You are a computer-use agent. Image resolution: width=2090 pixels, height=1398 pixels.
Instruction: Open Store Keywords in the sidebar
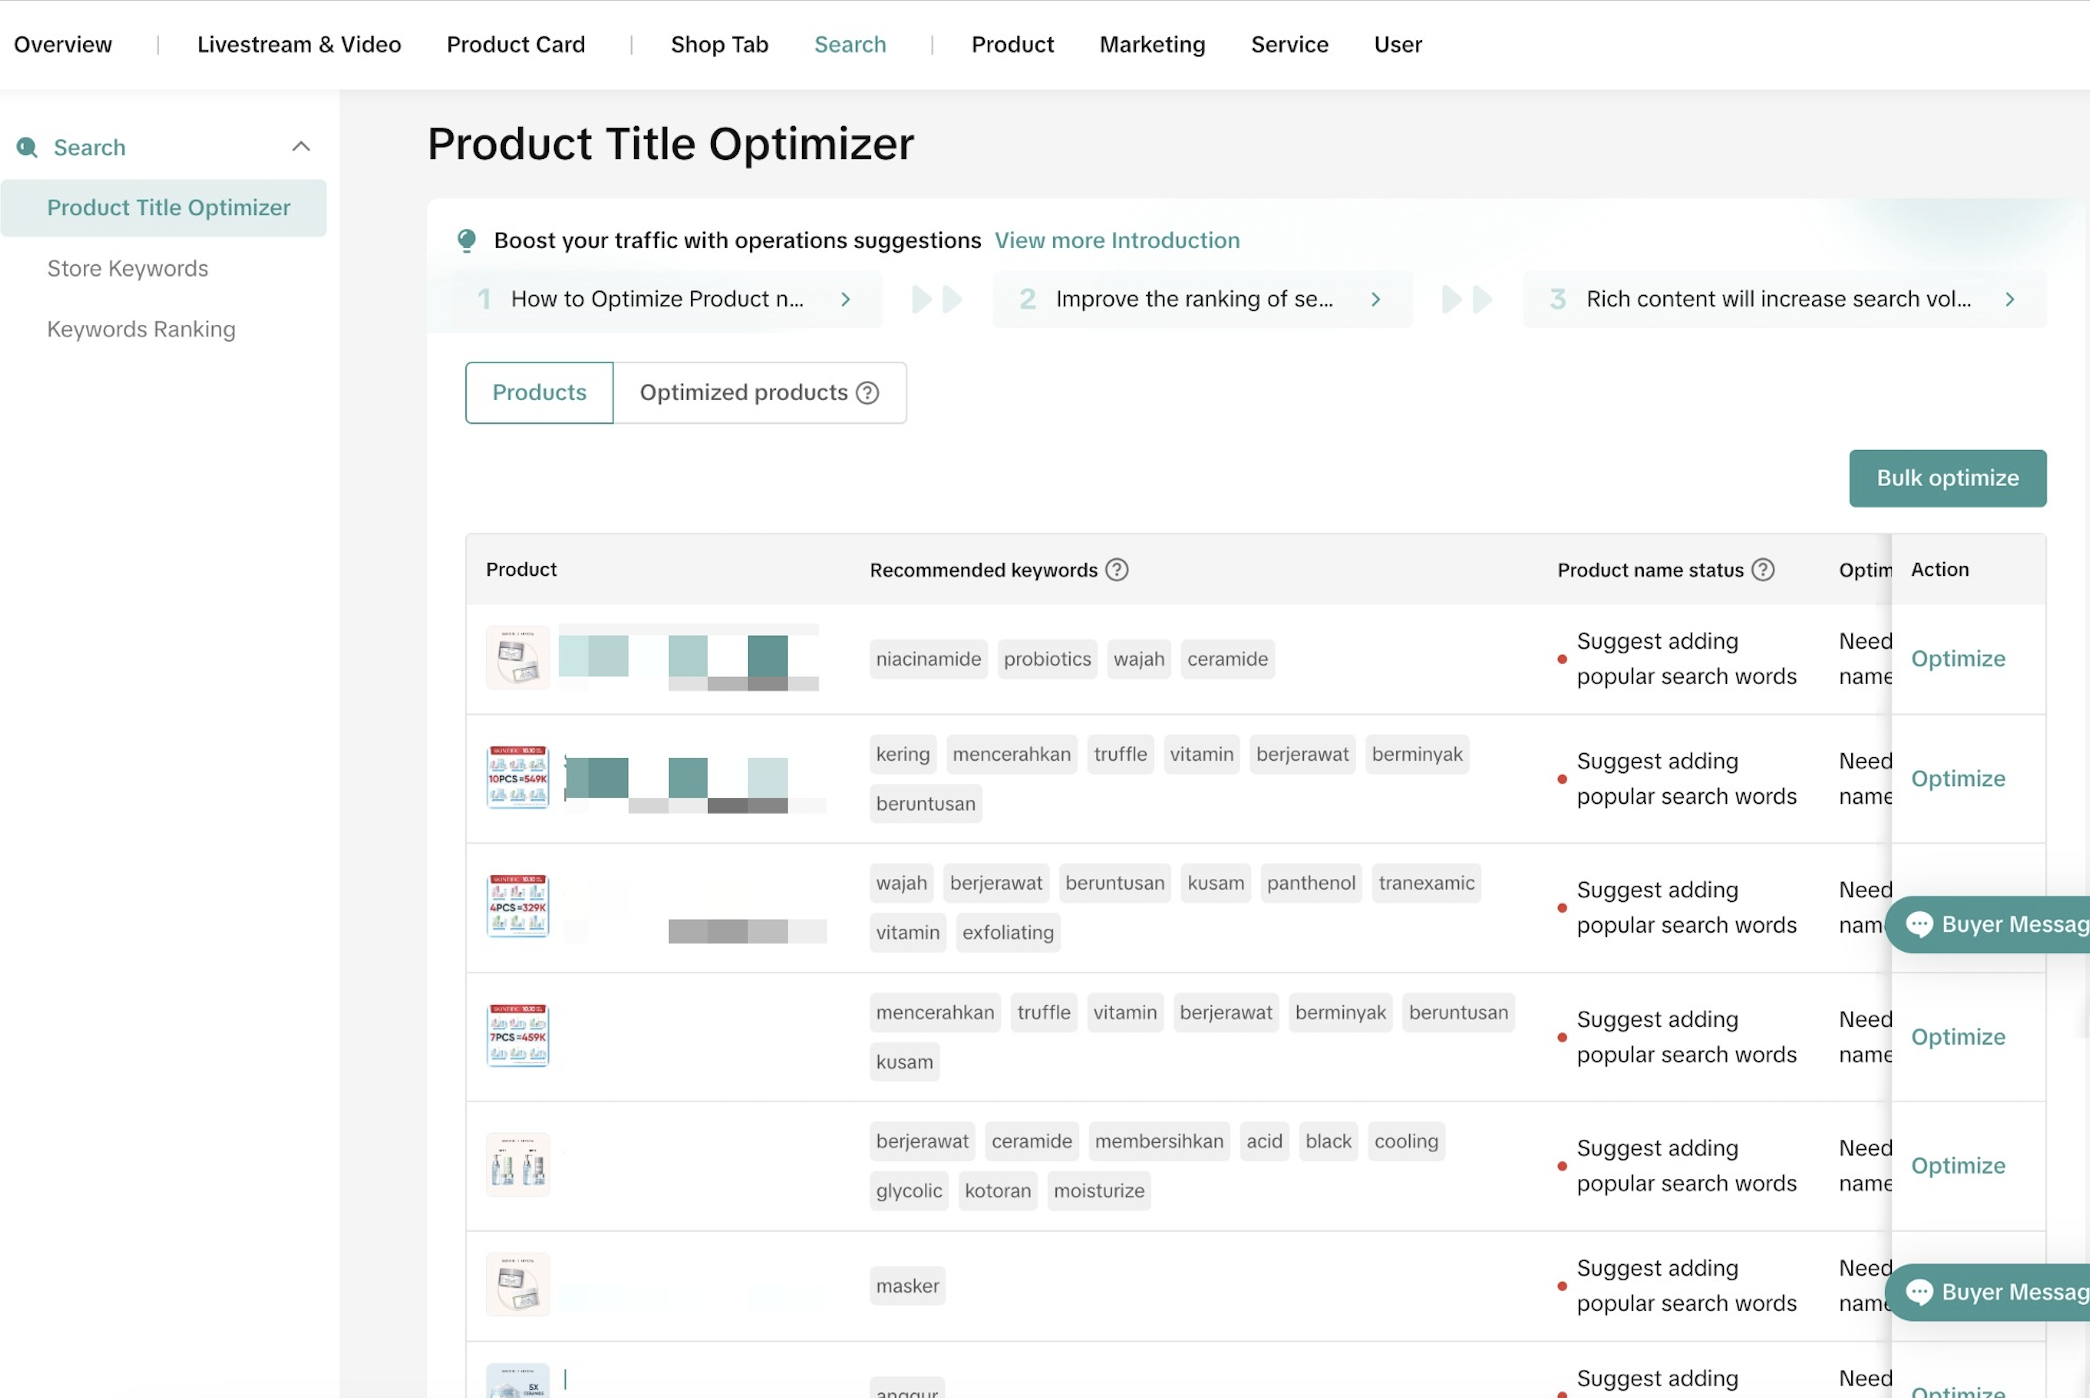click(x=127, y=268)
